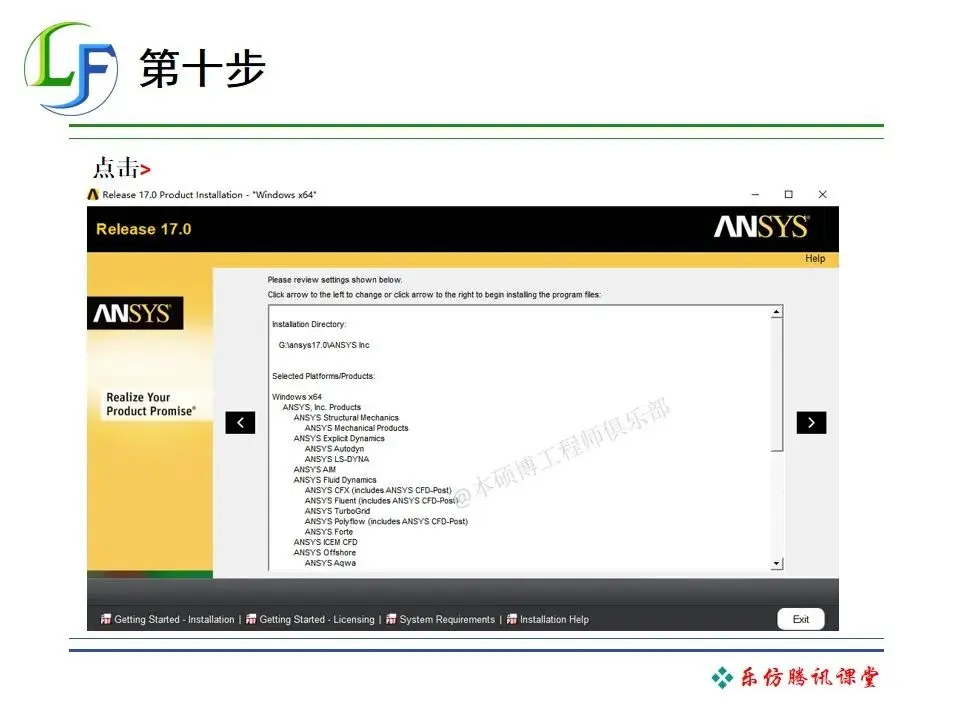
Task: Select 'ANSYS Fluent (includes ANSYS CFD-Post)' line
Action: tap(381, 501)
